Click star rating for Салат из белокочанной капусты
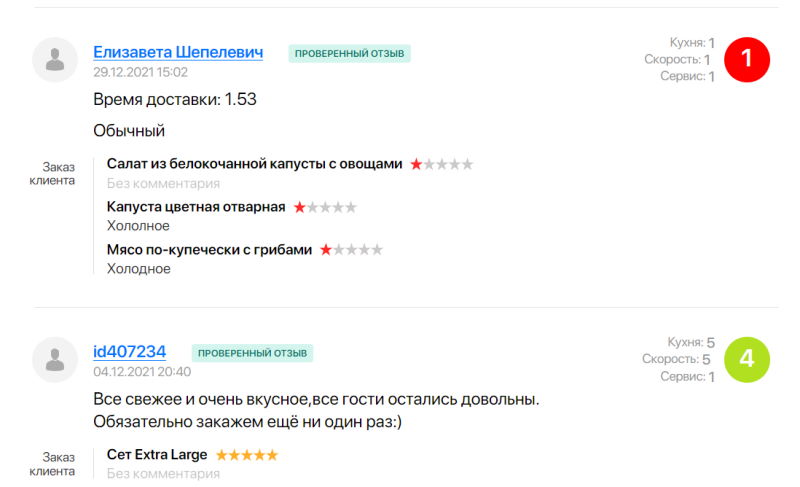The width and height of the screenshot is (800, 487). pyautogui.click(x=441, y=164)
